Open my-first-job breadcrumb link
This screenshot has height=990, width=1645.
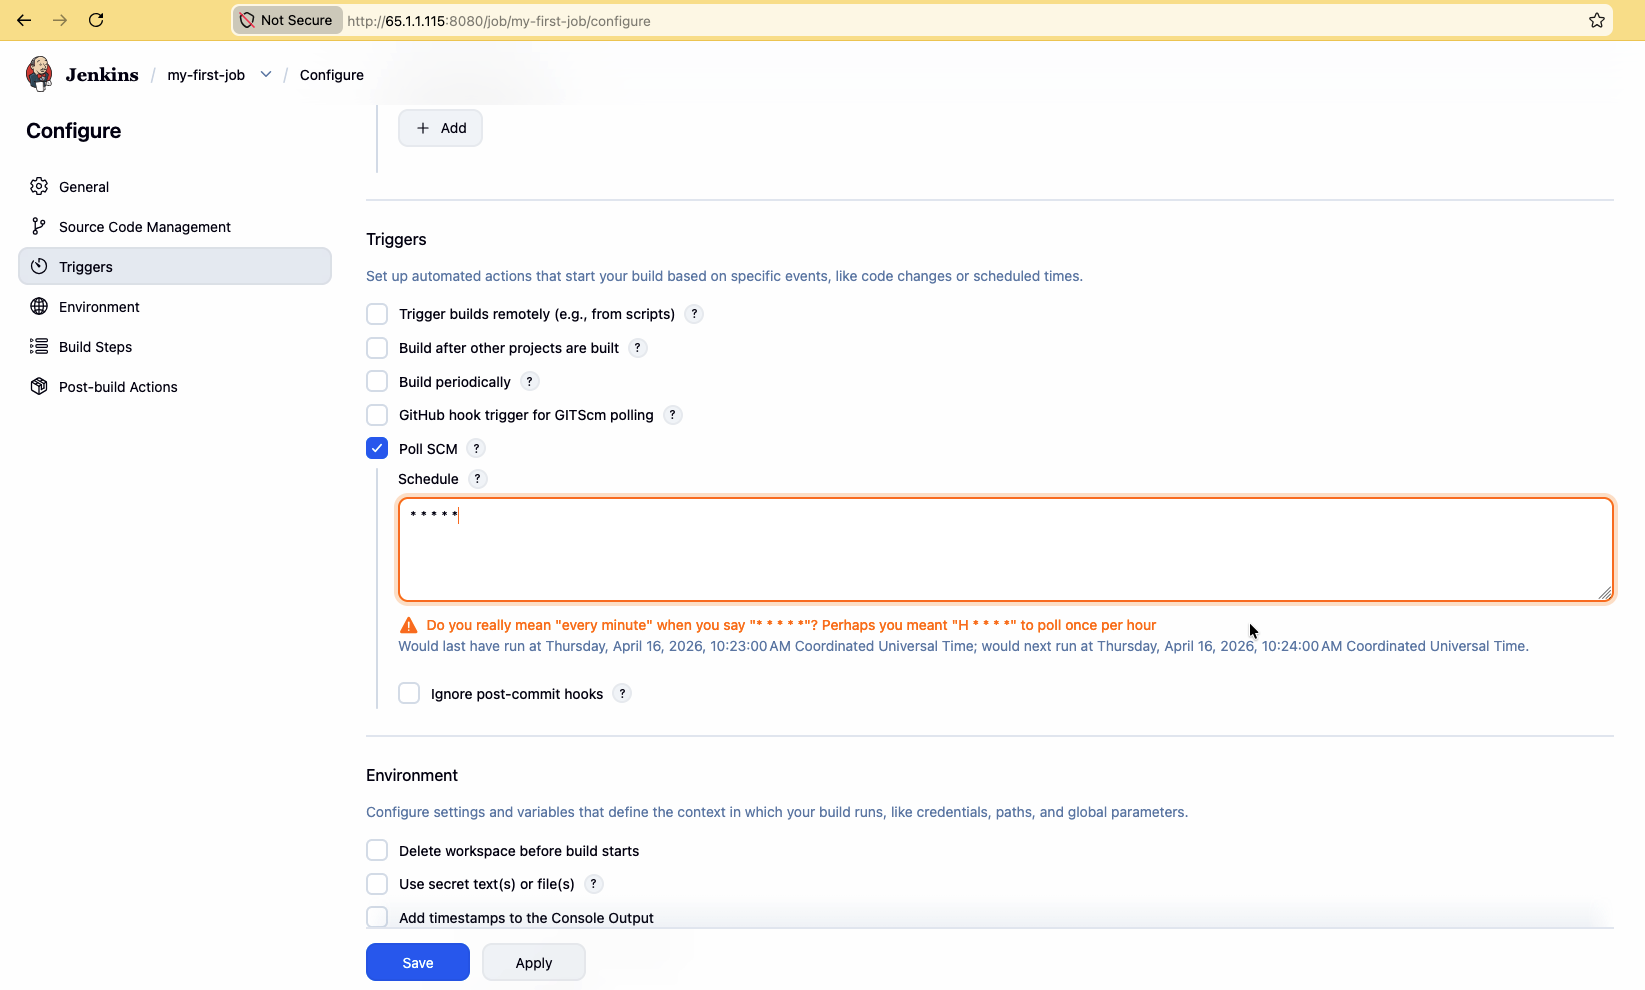pyautogui.click(x=206, y=75)
